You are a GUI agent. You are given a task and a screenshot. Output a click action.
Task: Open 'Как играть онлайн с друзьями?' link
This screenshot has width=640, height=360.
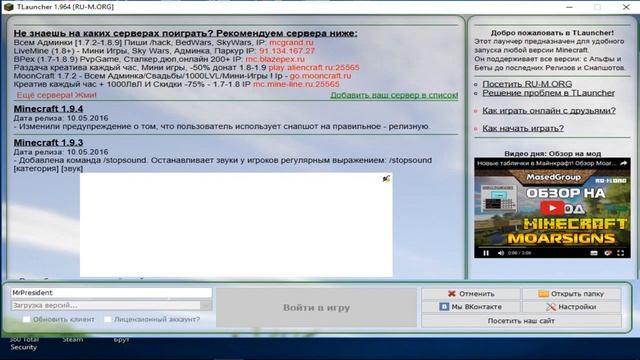[x=549, y=111]
